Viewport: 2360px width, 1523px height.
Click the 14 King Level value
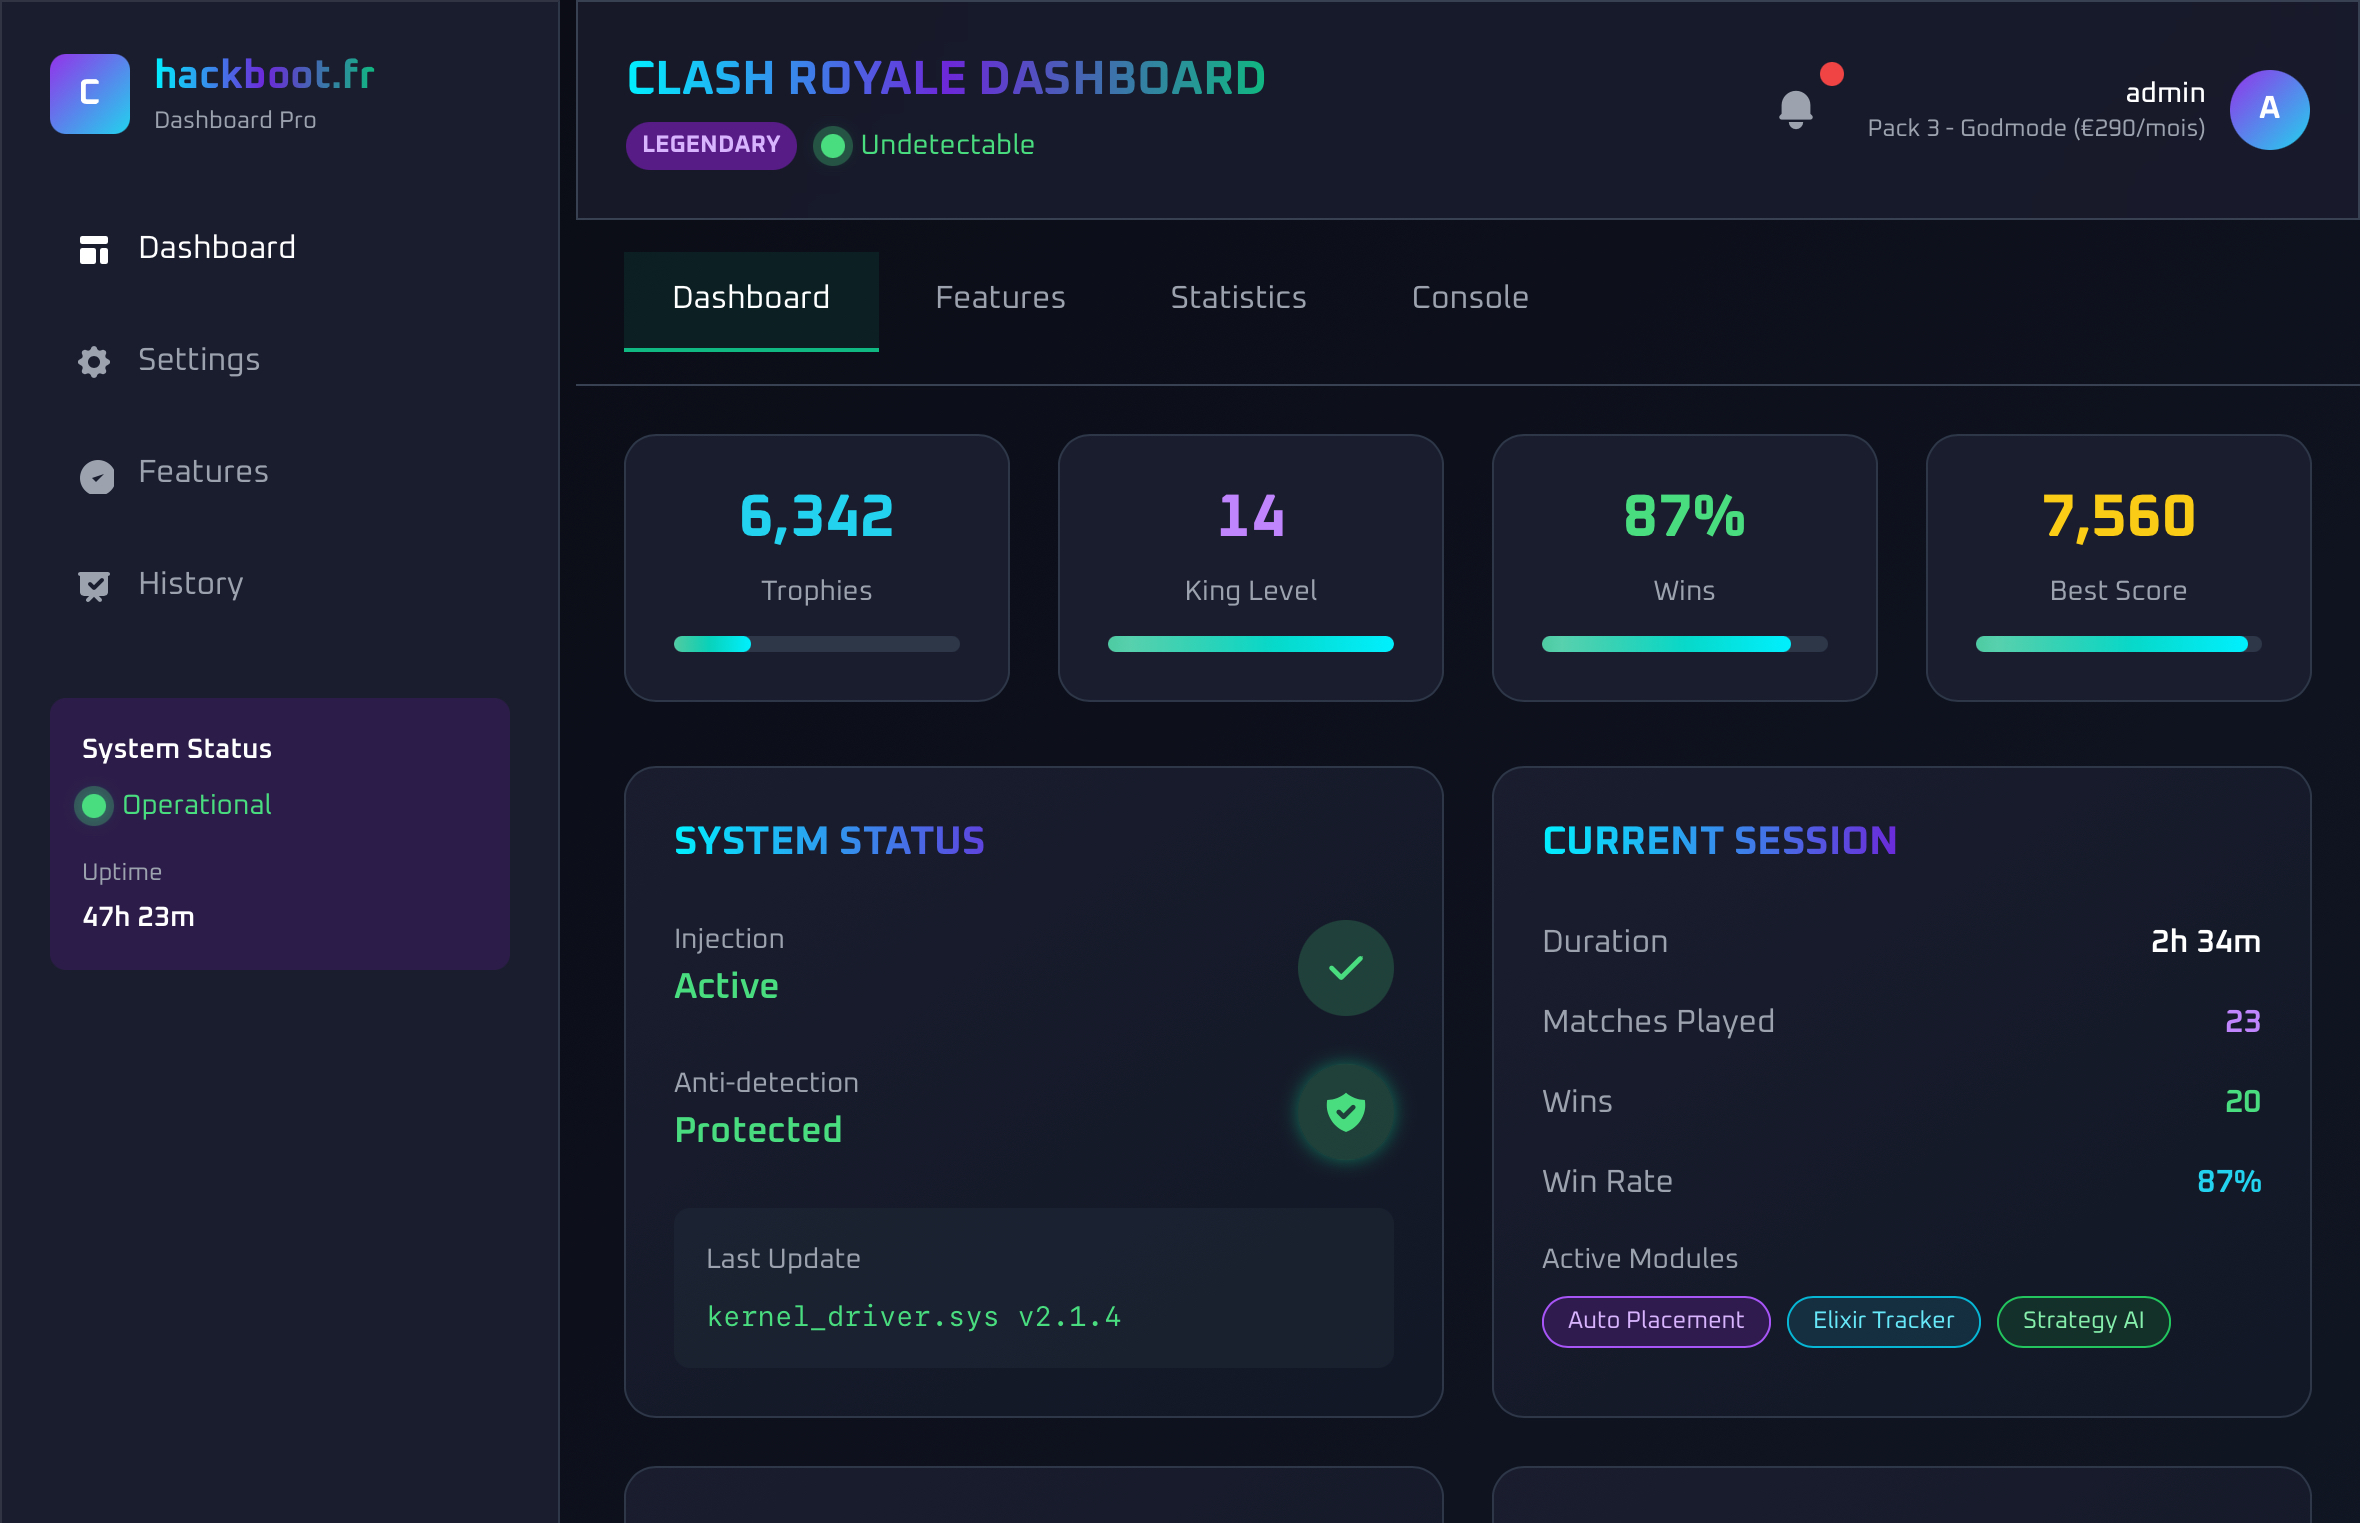pos(1251,517)
